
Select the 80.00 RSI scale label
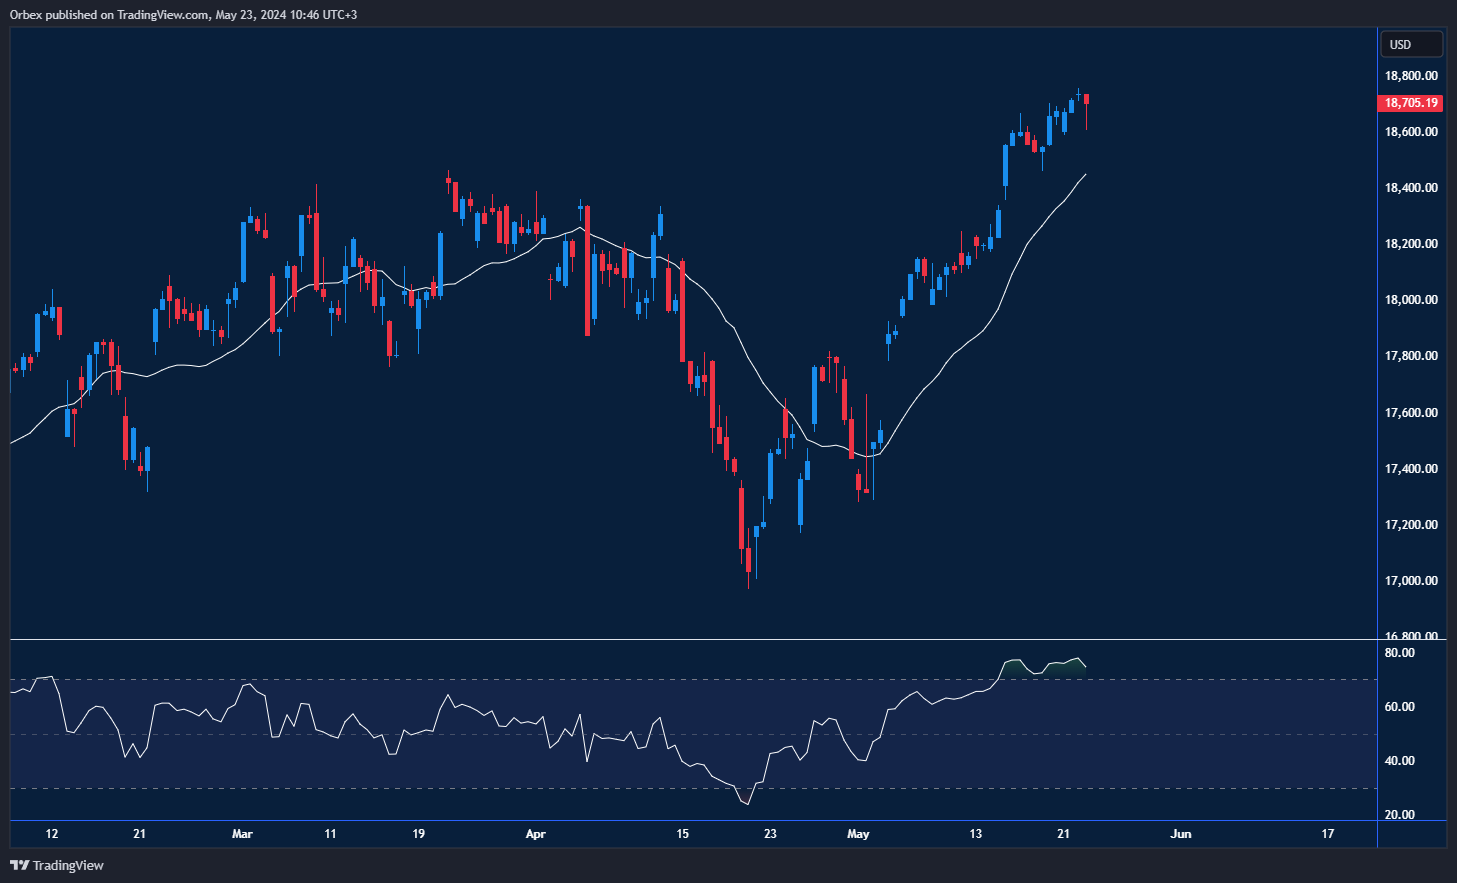point(1399,653)
